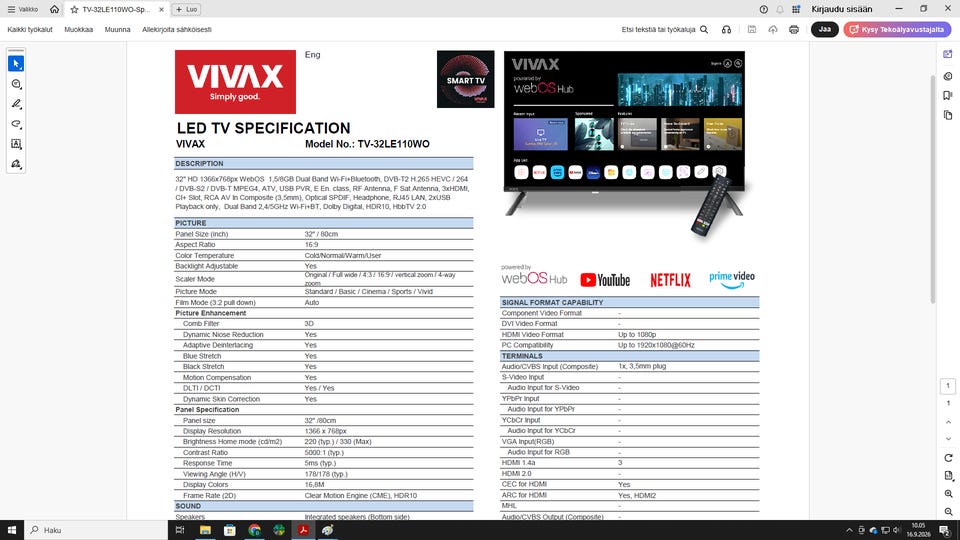Image resolution: width=960 pixels, height=540 pixels.
Task: Select the add text box tool
Action: 16,144
